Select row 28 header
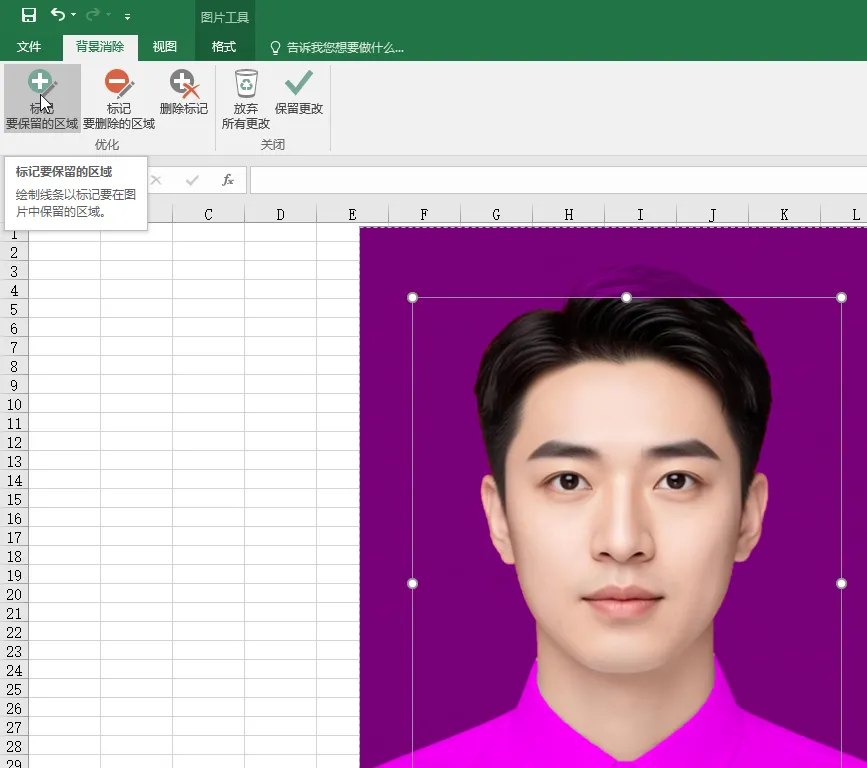This screenshot has height=768, width=867. pyautogui.click(x=14, y=747)
